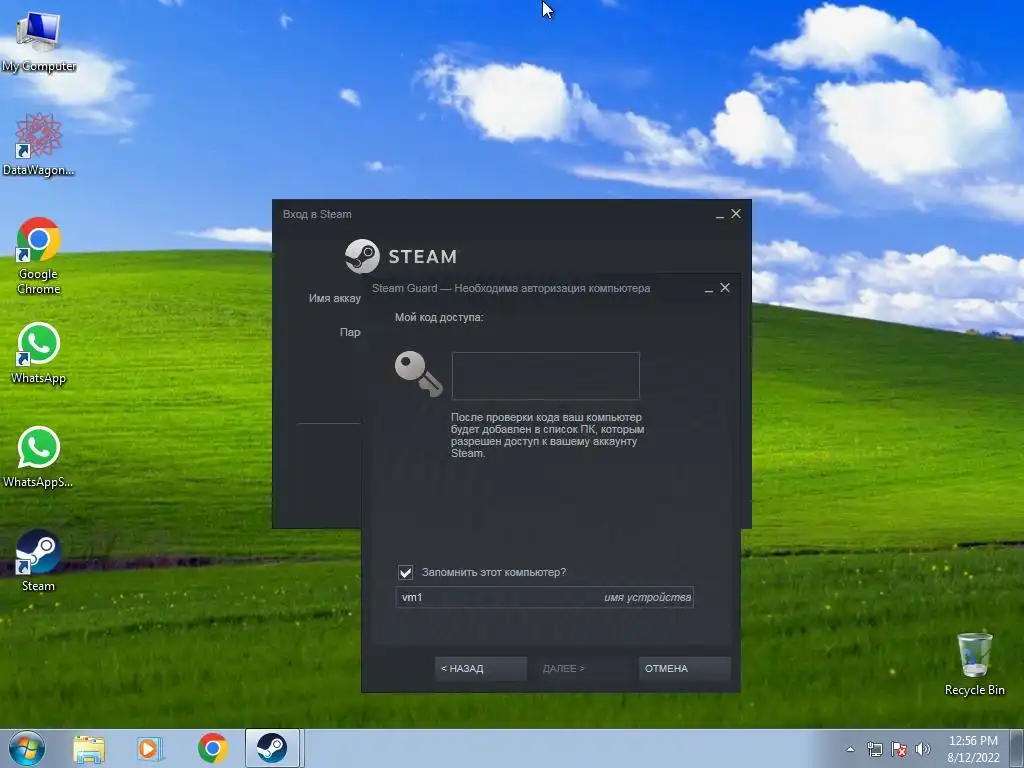Close the 'Вход в Steam' window
The image size is (1024, 768).
pyautogui.click(x=736, y=214)
